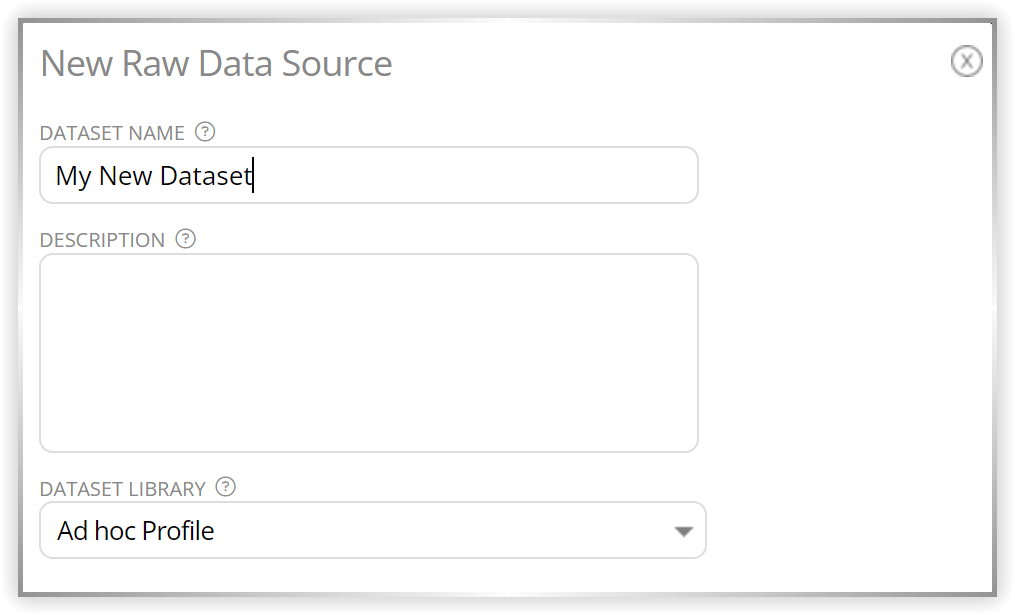Click the 'New Raw Data Source' title
Screen dimensions: 1015x615
(x=216, y=63)
